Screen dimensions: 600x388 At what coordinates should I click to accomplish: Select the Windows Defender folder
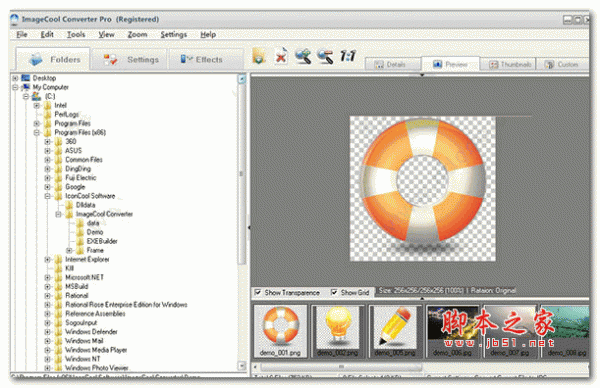pyautogui.click(x=91, y=332)
